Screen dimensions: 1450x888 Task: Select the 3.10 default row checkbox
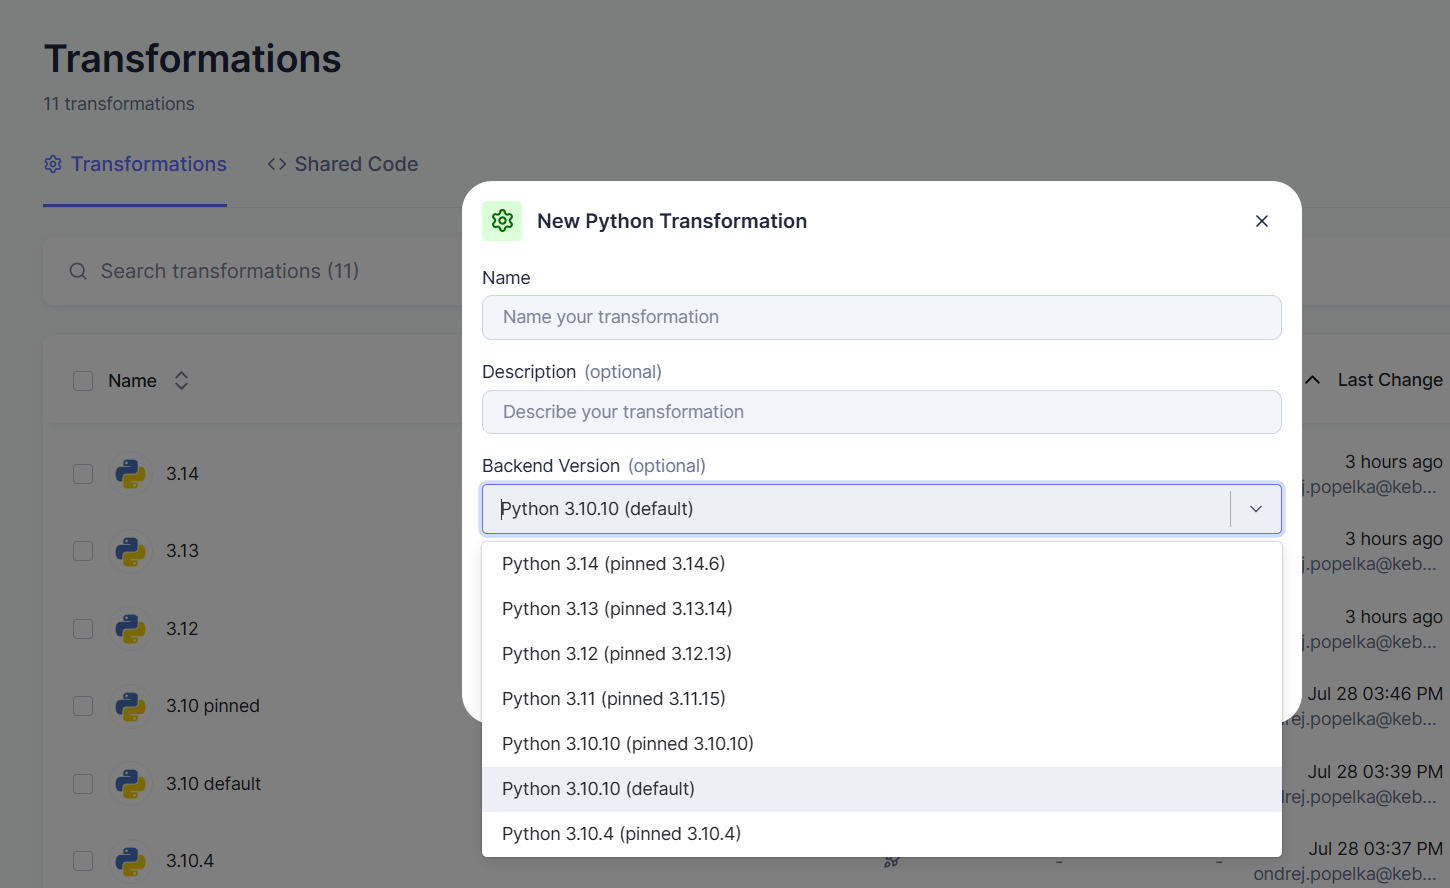pyautogui.click(x=83, y=784)
